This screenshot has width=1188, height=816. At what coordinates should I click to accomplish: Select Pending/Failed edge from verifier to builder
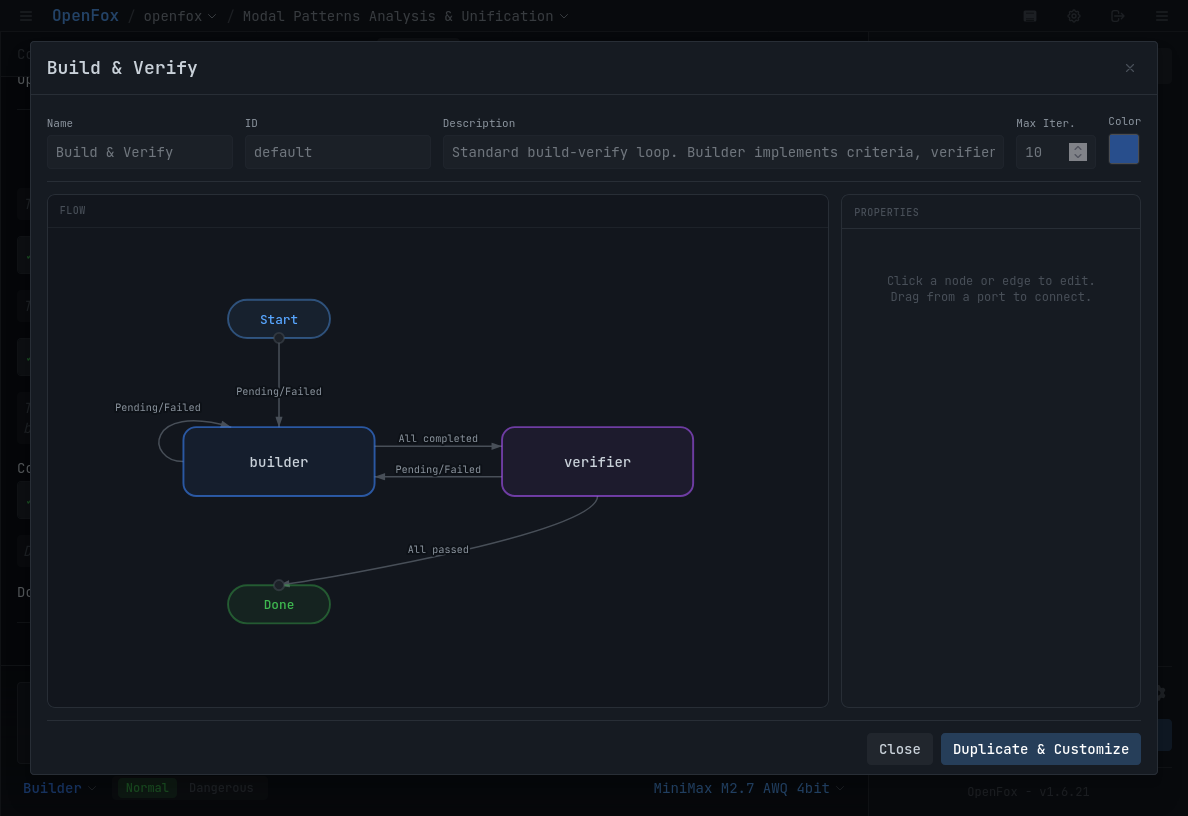[438, 470]
